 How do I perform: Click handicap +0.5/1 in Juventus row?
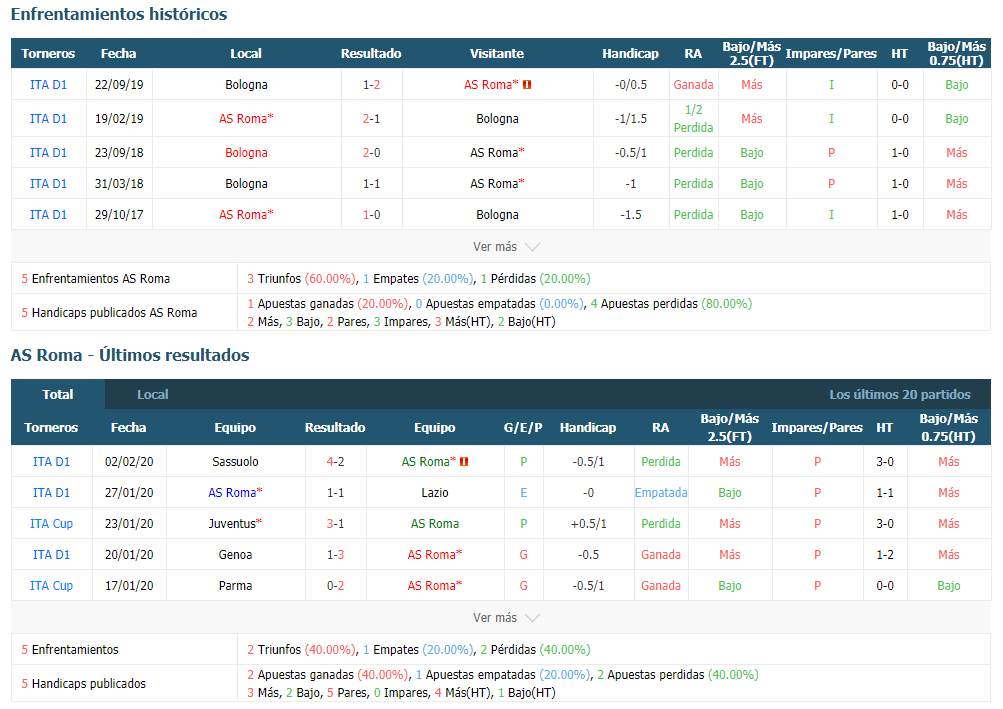pyautogui.click(x=588, y=523)
